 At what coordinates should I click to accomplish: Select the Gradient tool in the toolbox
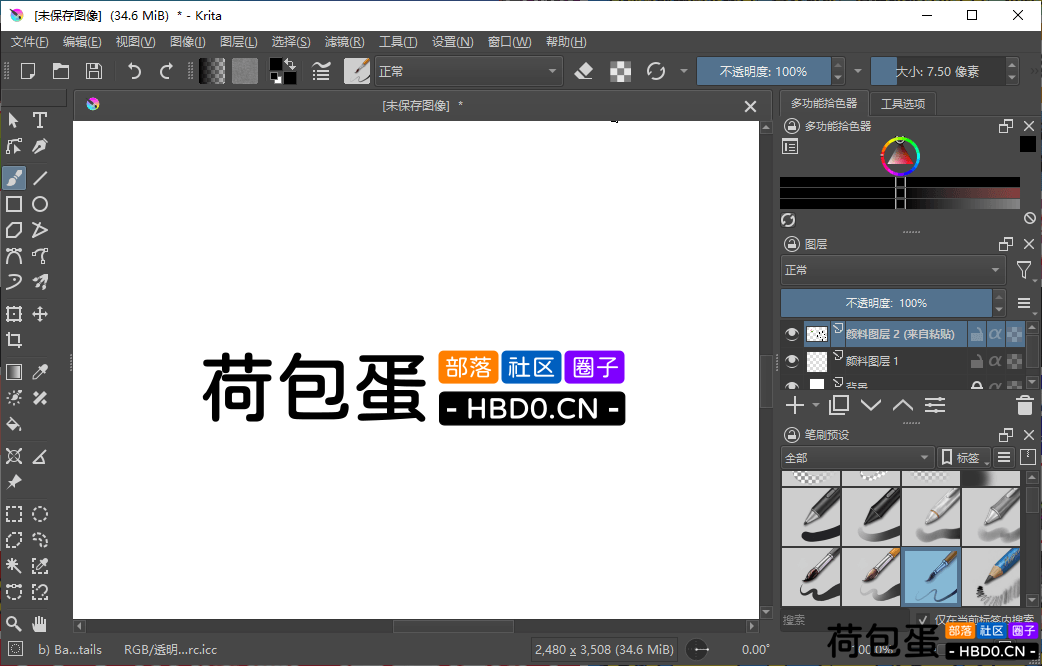pyautogui.click(x=14, y=372)
